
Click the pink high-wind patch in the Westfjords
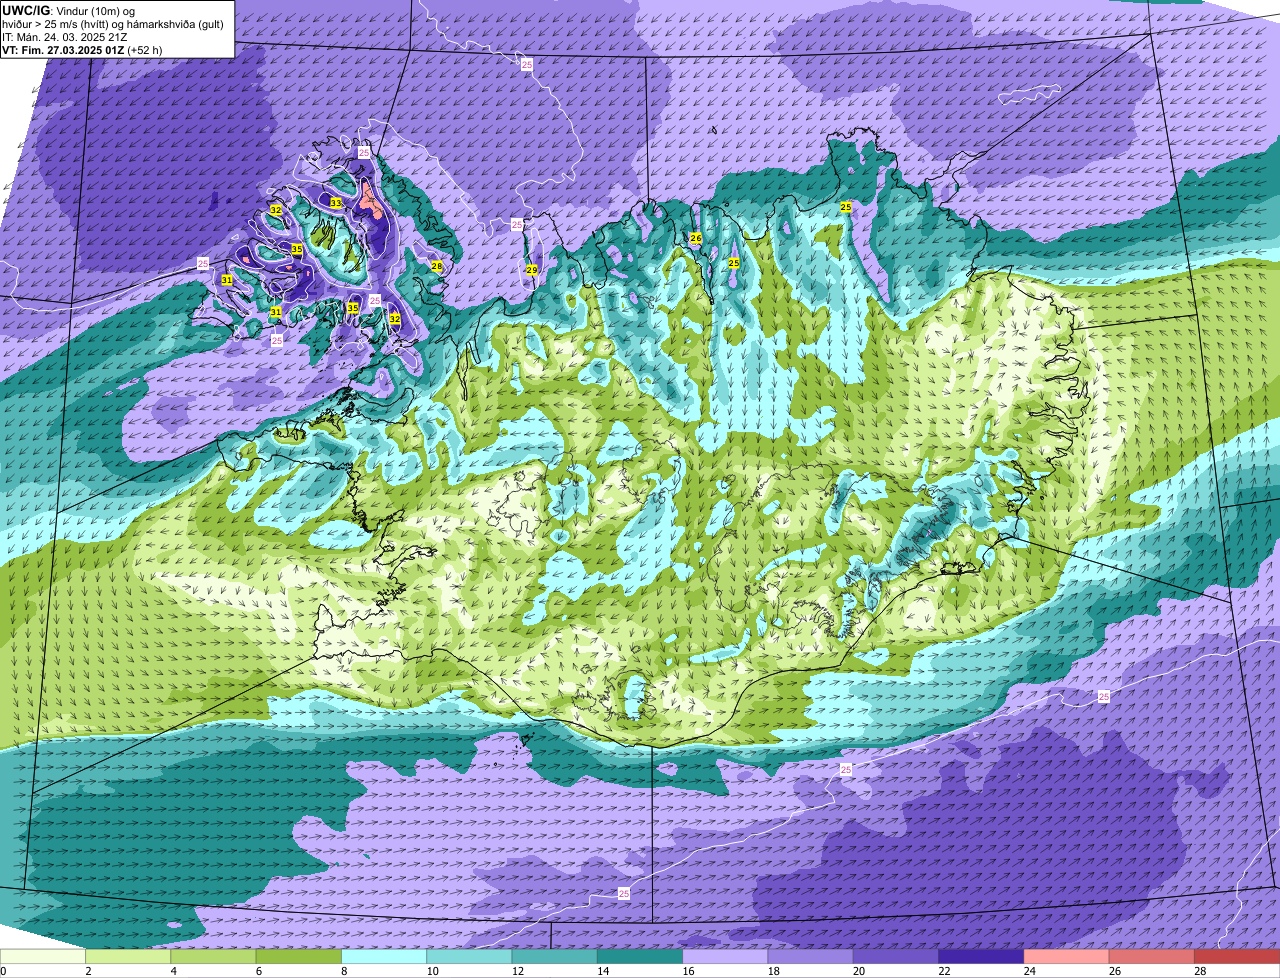(369, 201)
